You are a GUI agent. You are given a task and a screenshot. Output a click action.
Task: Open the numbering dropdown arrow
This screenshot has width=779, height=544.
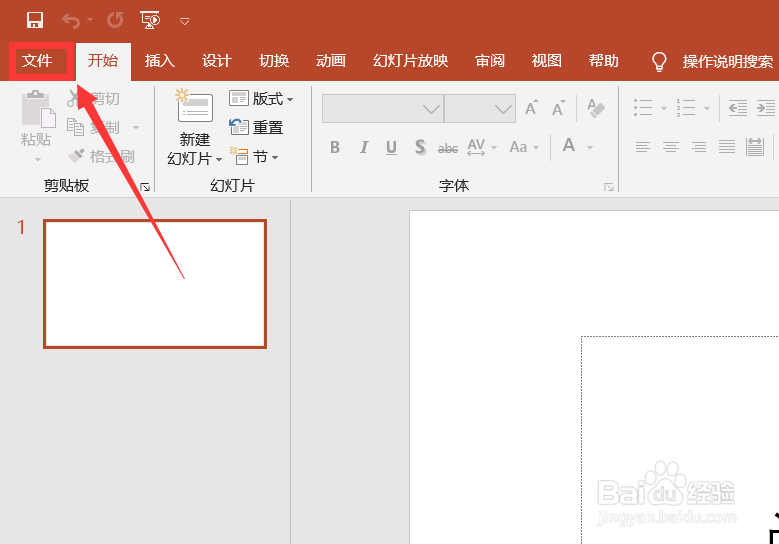point(706,108)
